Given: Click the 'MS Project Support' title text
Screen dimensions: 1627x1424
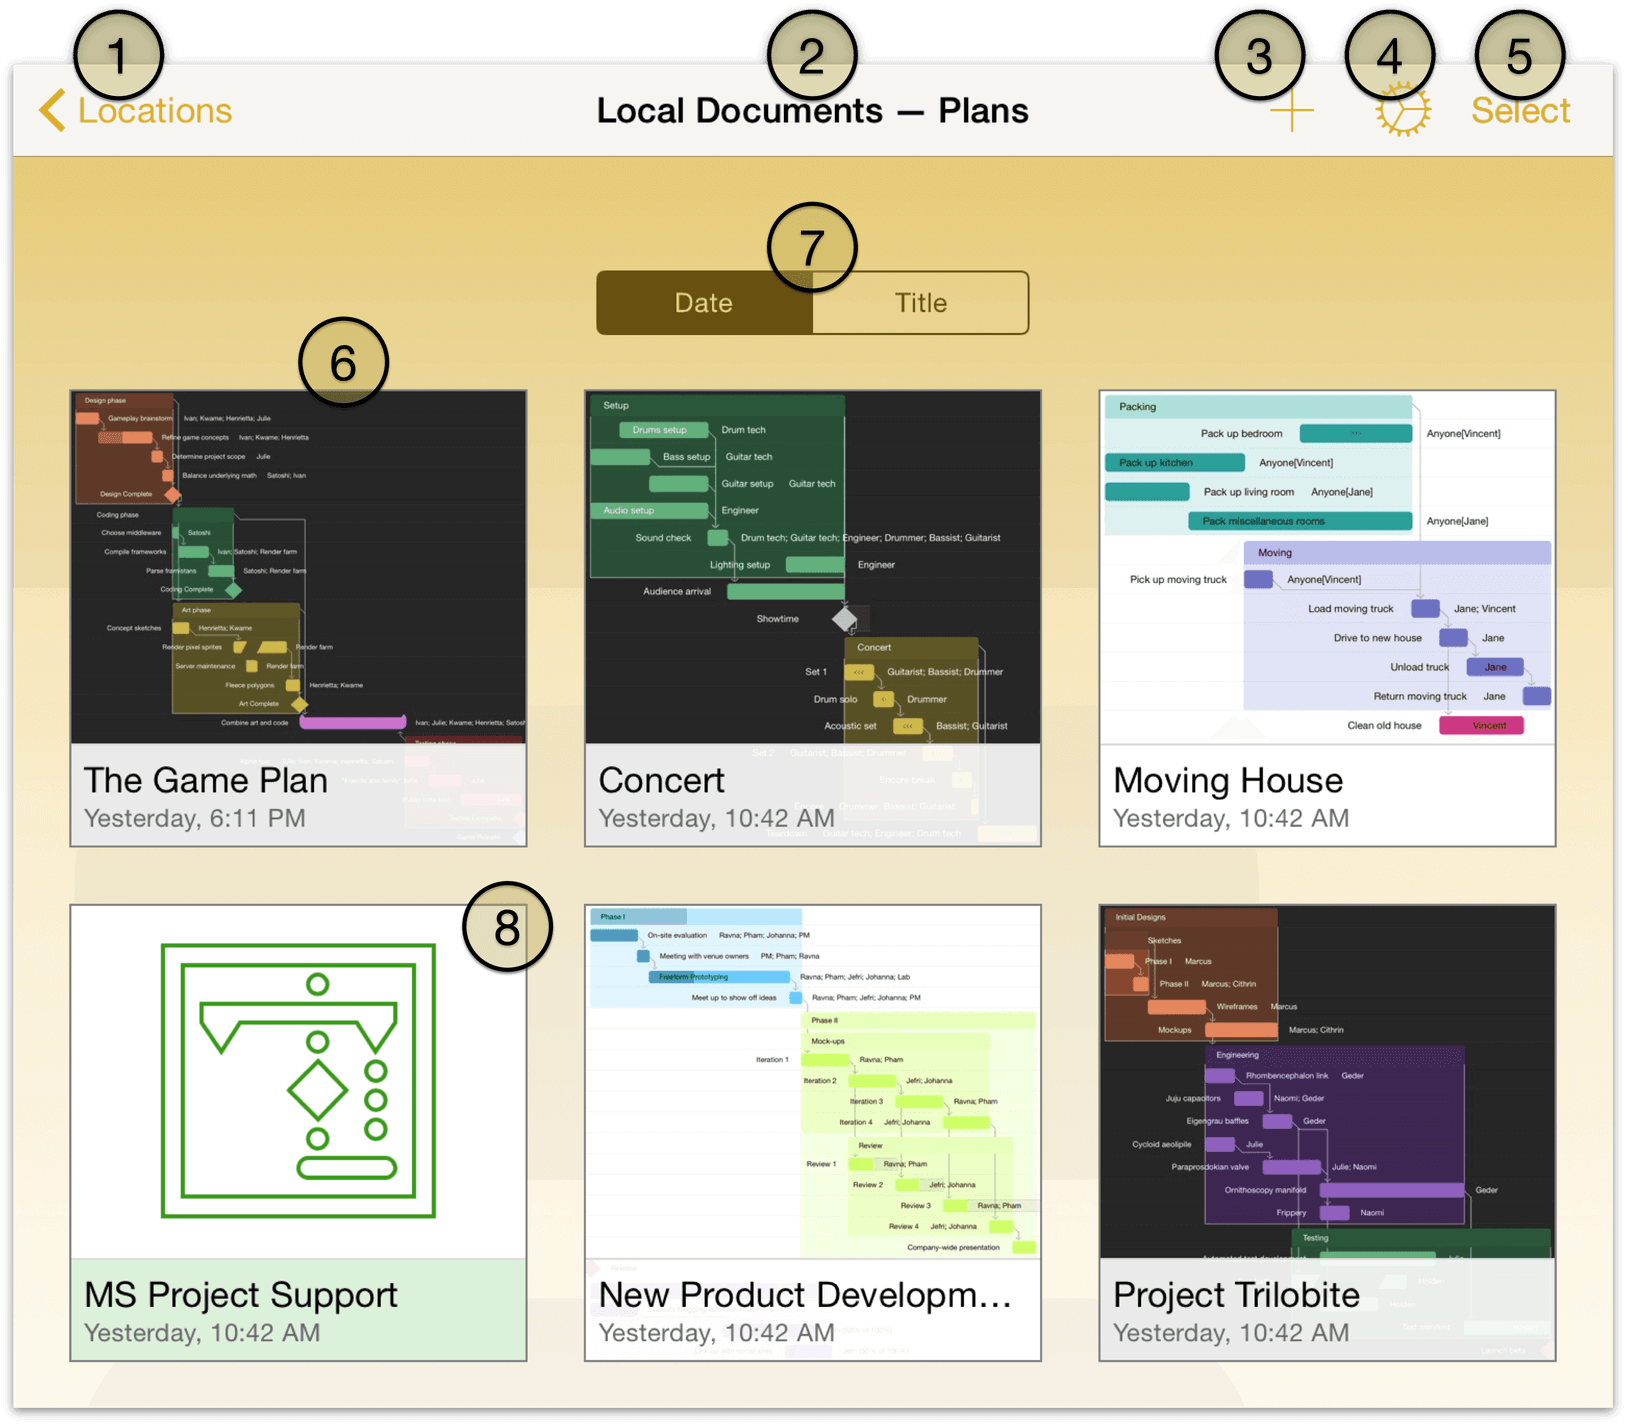Looking at the screenshot, I should [x=241, y=1295].
